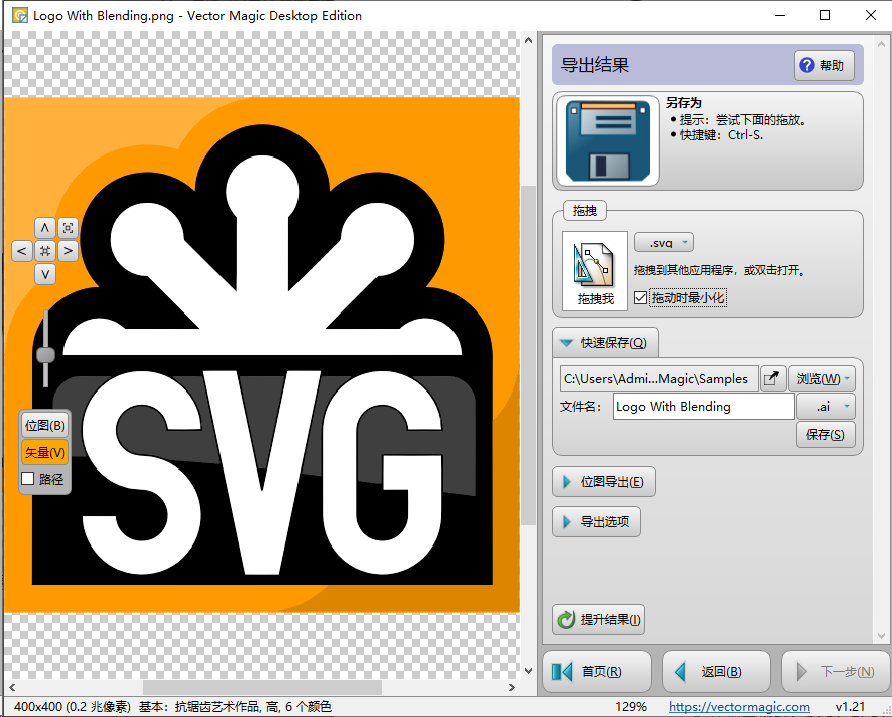Viewport: 892px width, 717px height.
Task: Go to 首页 home page
Action: tap(597, 671)
